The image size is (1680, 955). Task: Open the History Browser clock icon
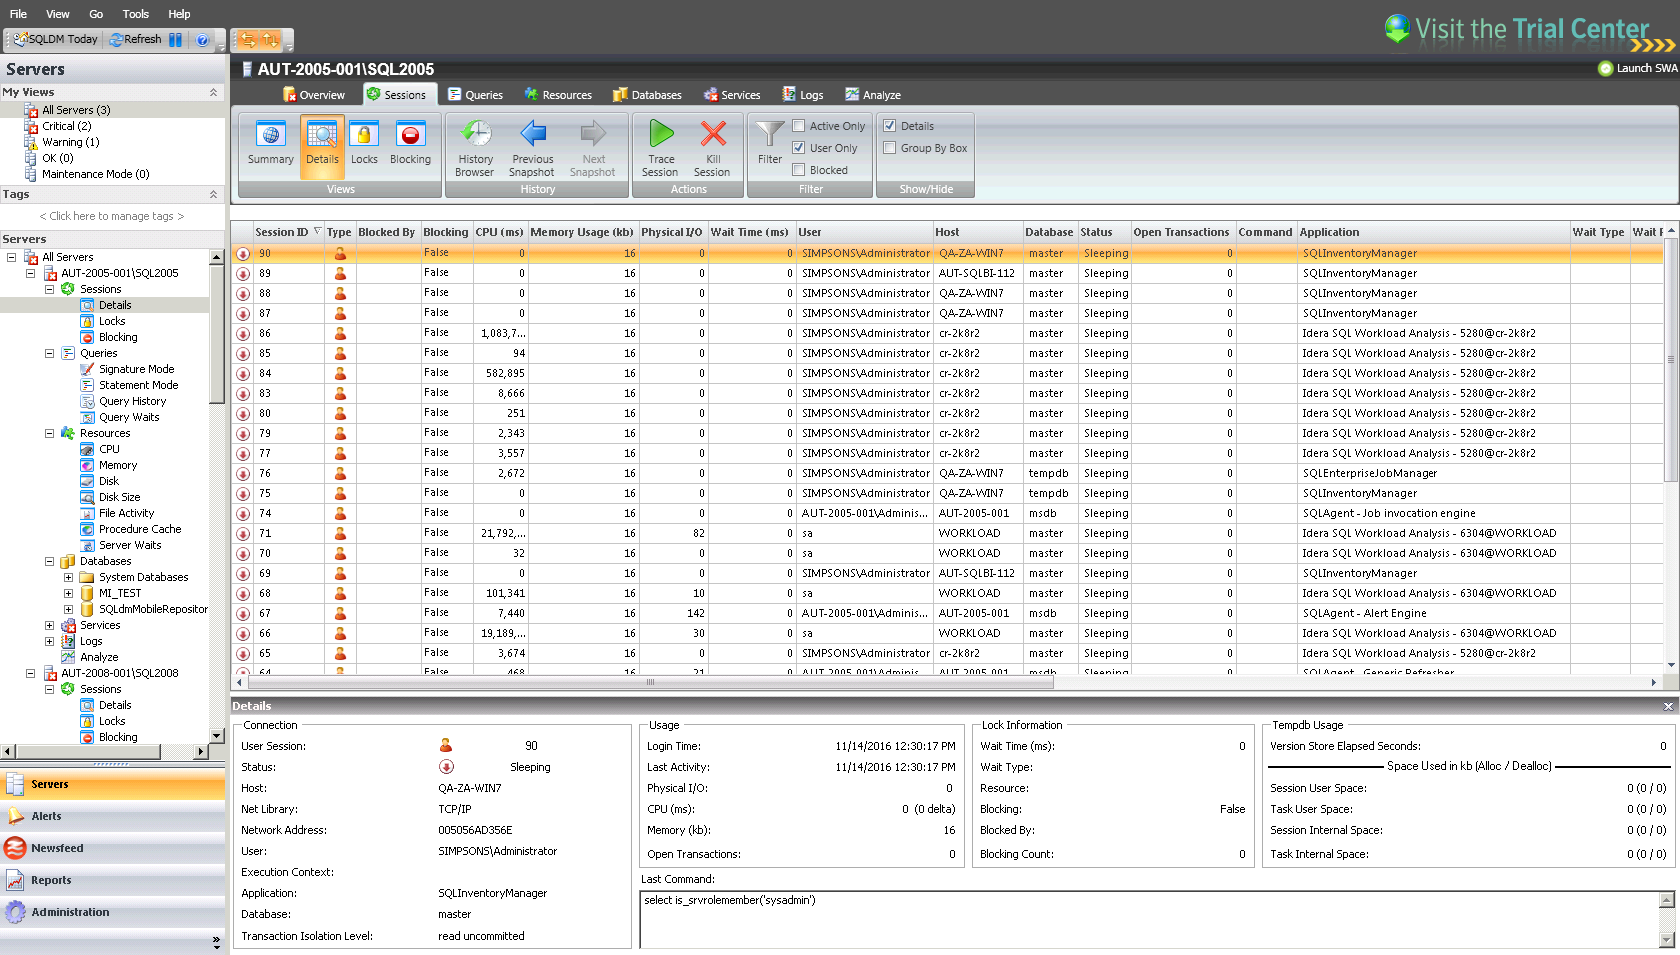click(x=475, y=135)
